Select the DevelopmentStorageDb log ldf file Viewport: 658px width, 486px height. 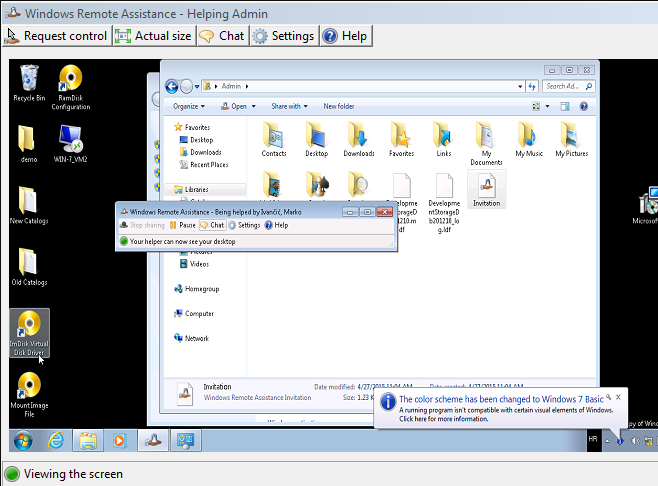[444, 203]
